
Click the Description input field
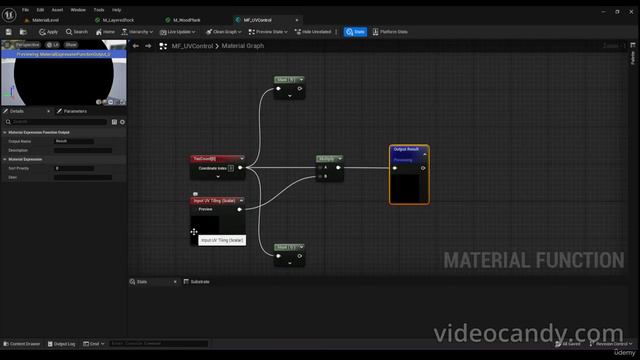point(83,150)
